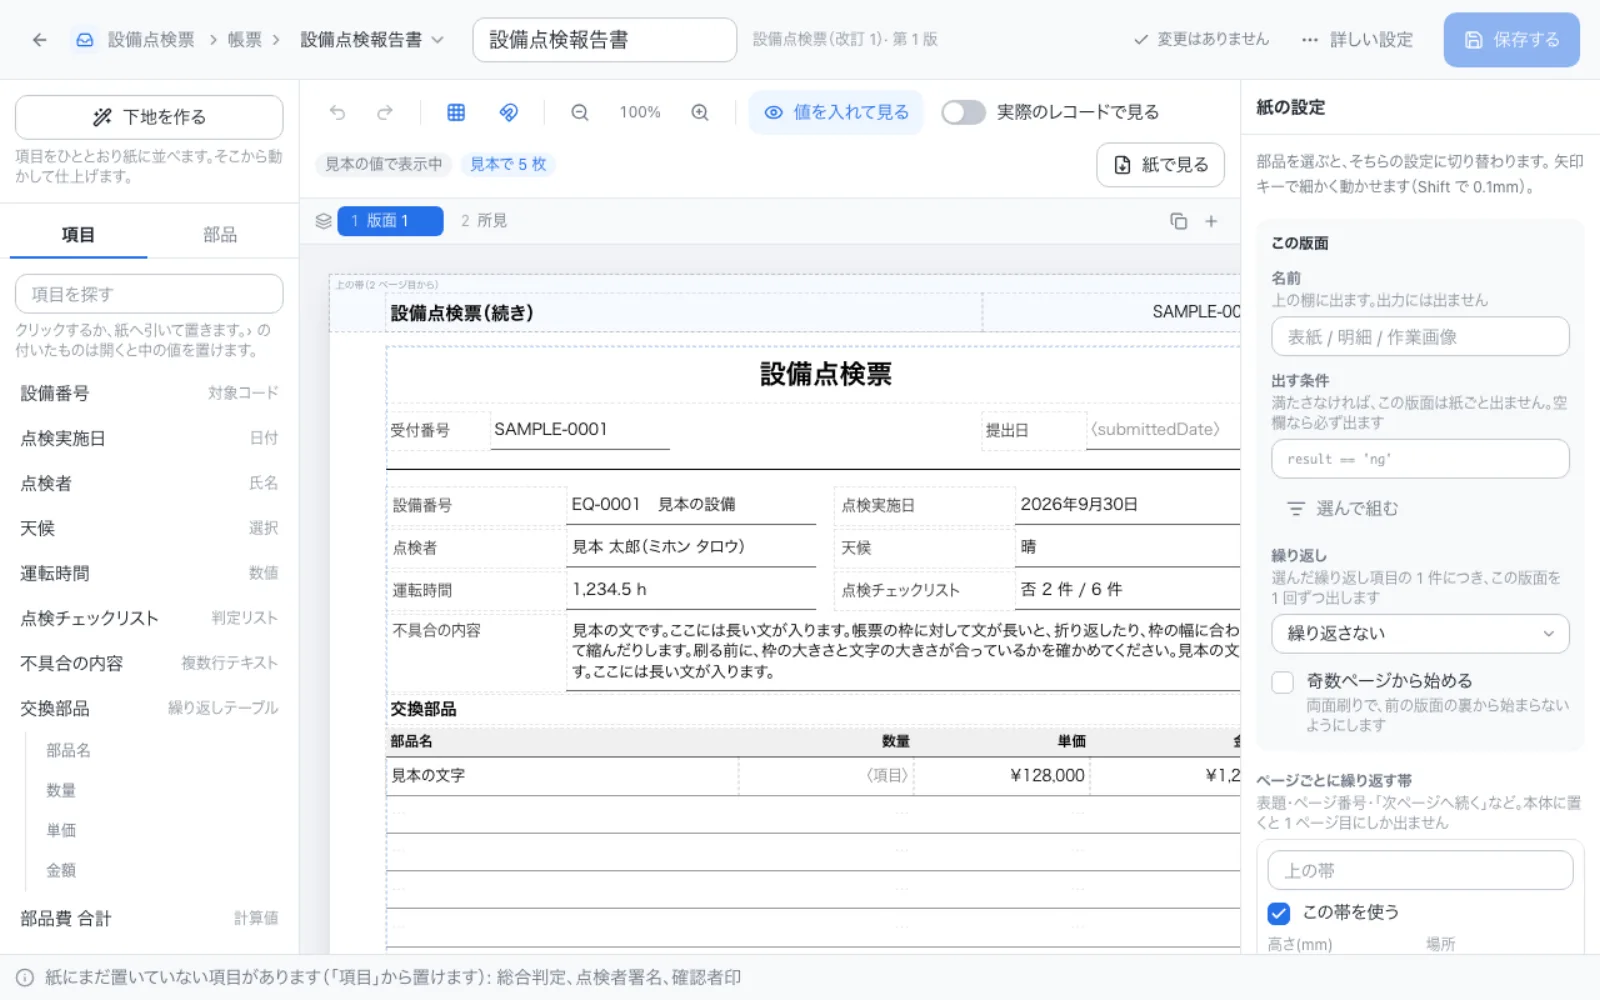Zoom out the canvas
This screenshot has width=1600, height=1000.
pyautogui.click(x=580, y=112)
